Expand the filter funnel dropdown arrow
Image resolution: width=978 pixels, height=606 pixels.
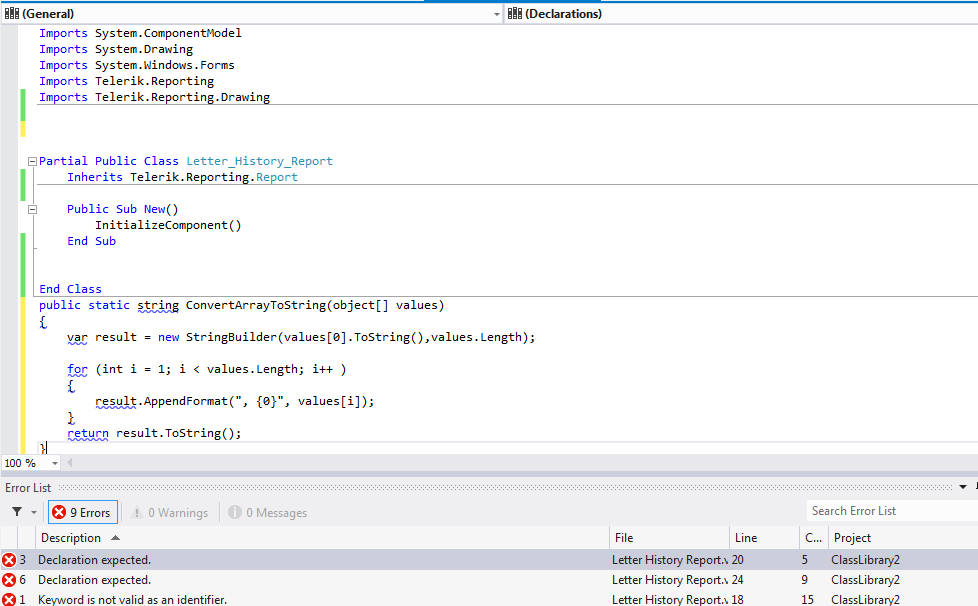pos(34,512)
